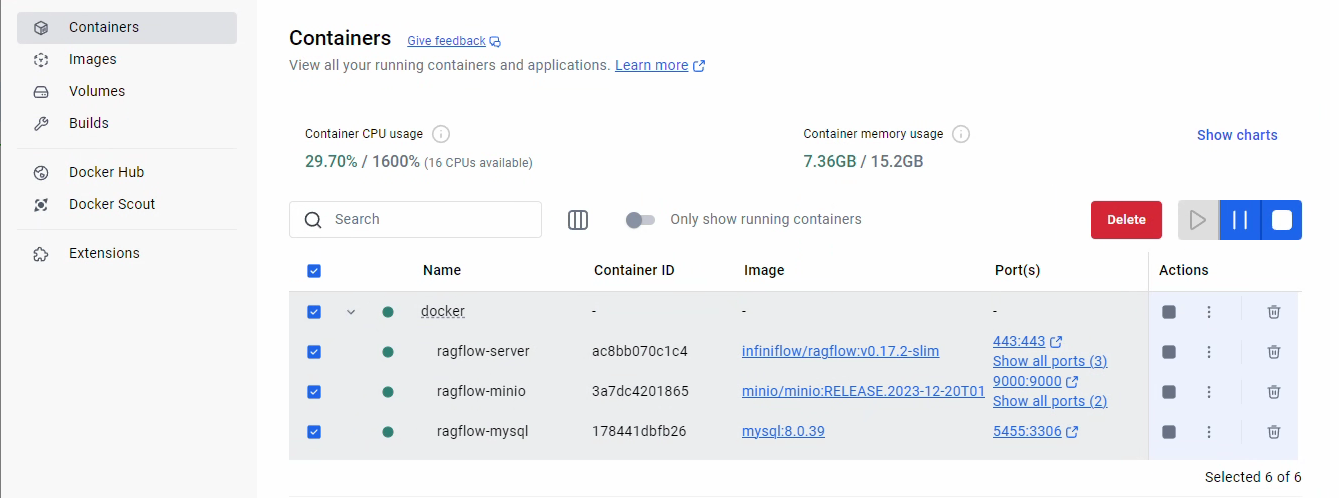The width and height of the screenshot is (1339, 498).
Task: Open the column display settings icon
Action: pos(578,220)
